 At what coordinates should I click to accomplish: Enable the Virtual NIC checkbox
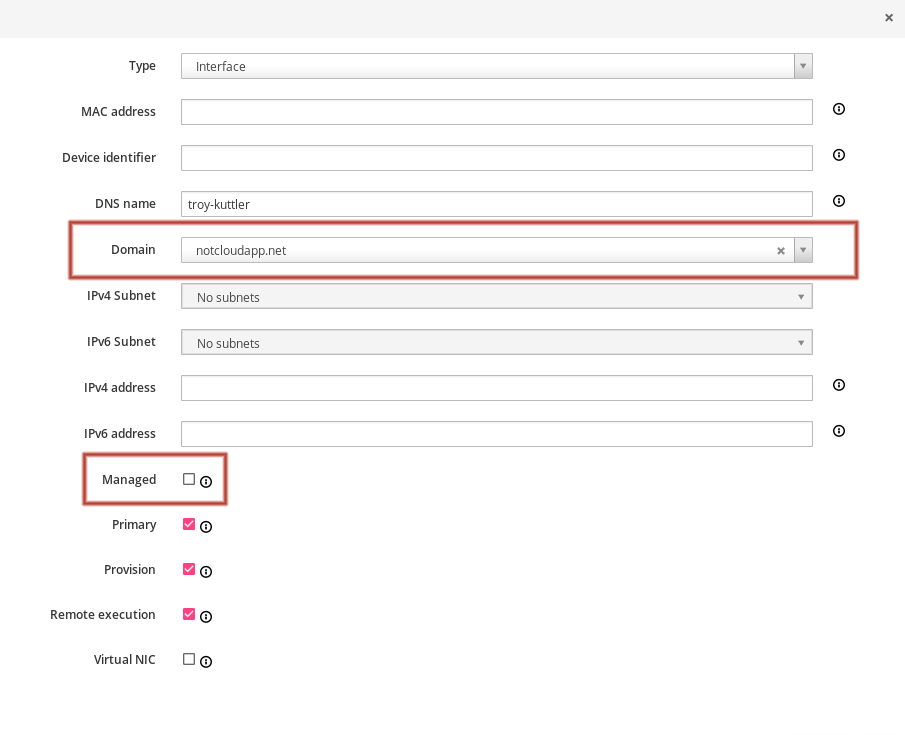(x=189, y=659)
